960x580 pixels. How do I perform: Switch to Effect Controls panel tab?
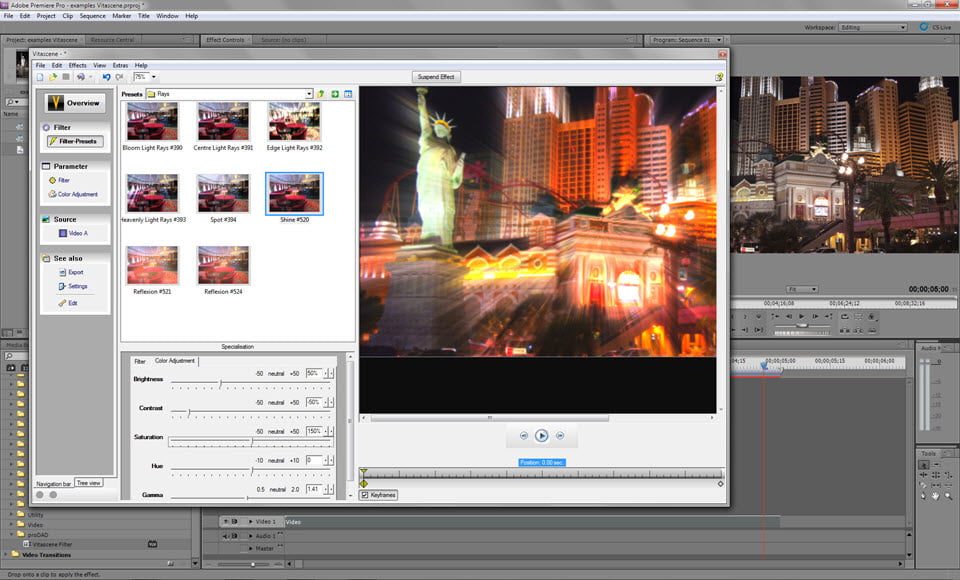pos(225,40)
